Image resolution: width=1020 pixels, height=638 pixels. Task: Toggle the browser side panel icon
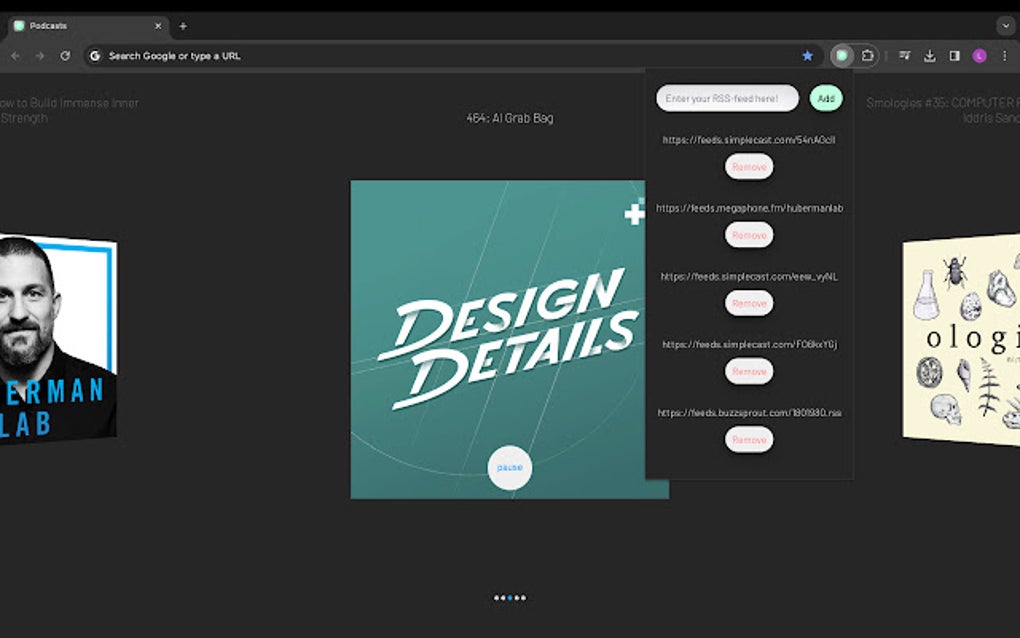(x=954, y=56)
